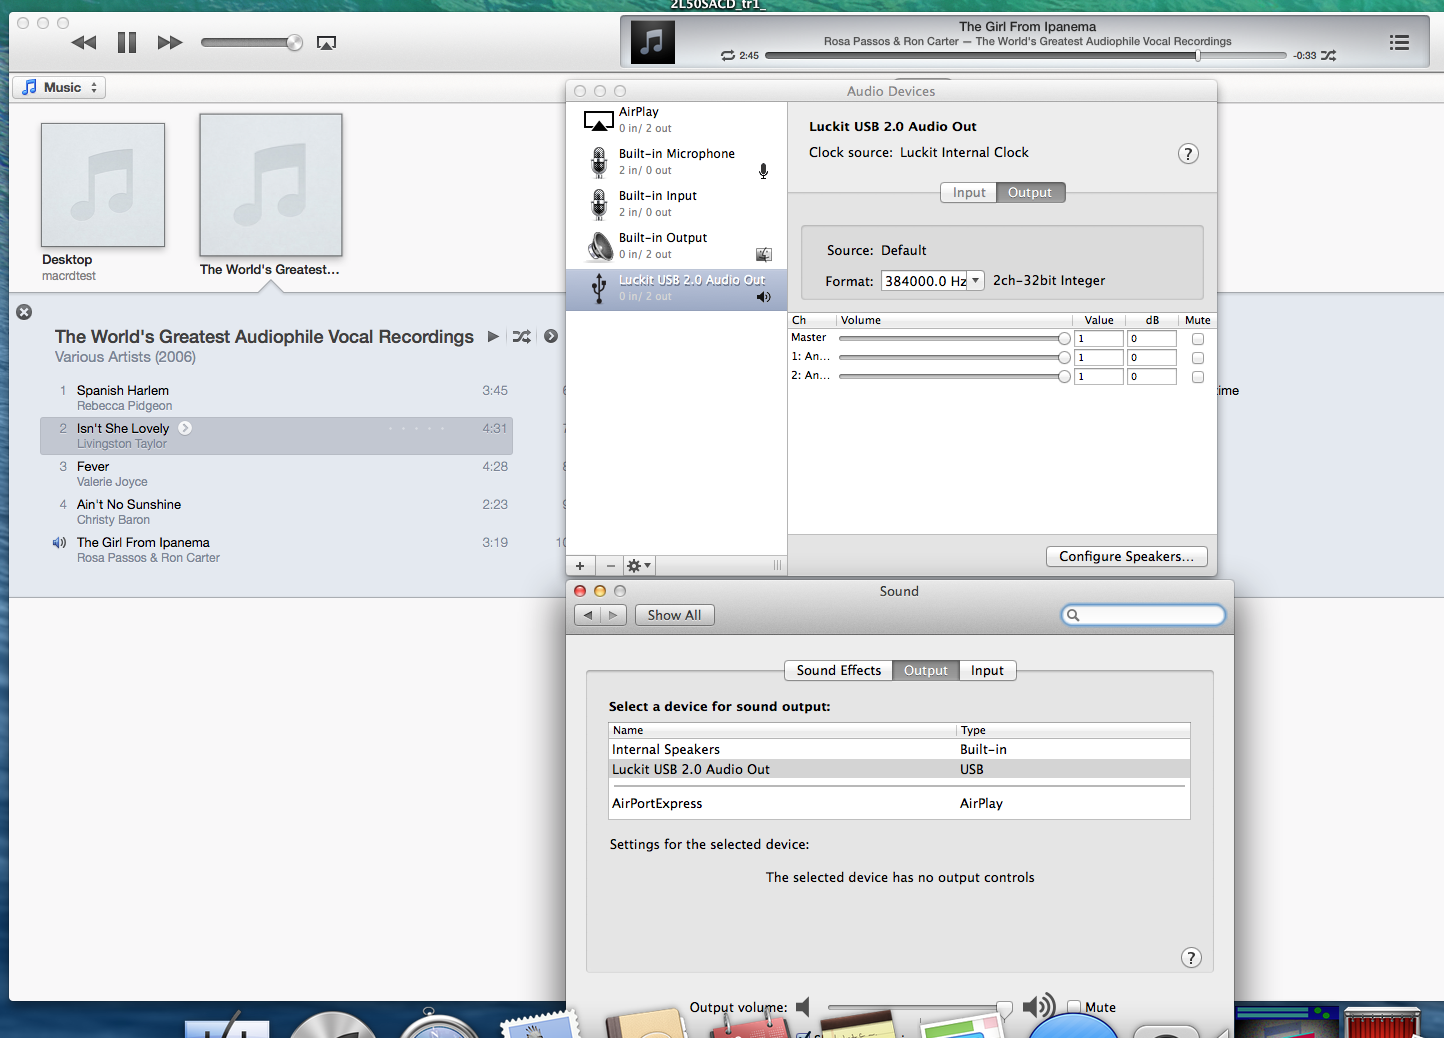This screenshot has height=1038, width=1444.
Task: Select the Desktop album thumbnail
Action: pyautogui.click(x=103, y=185)
